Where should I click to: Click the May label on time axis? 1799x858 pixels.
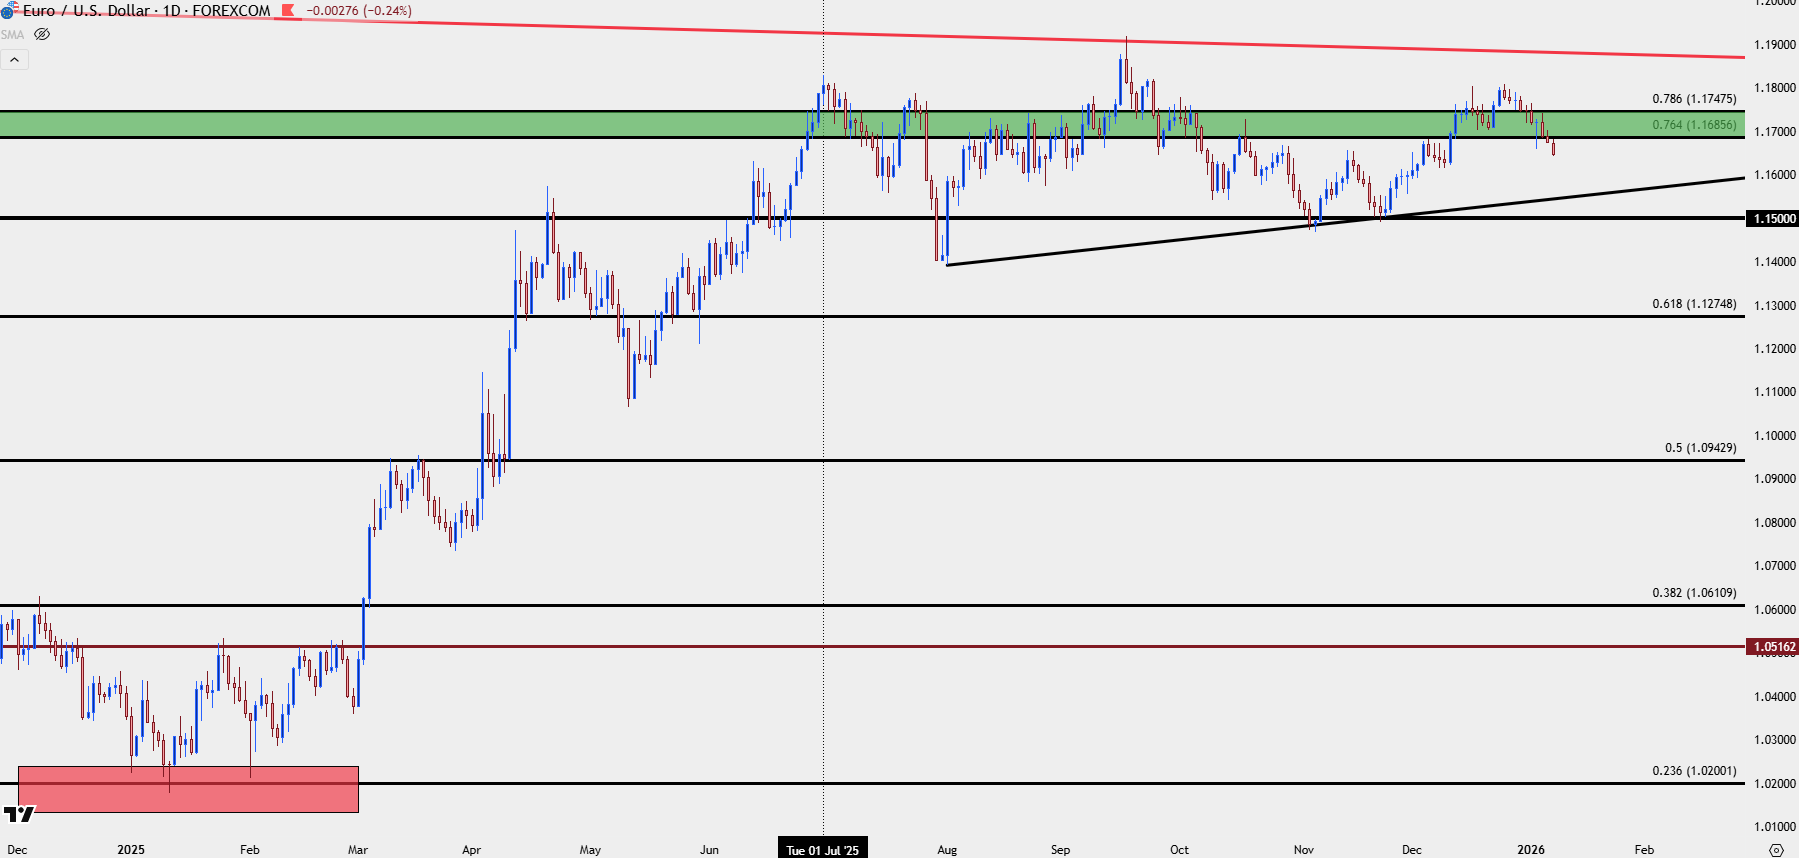click(x=590, y=850)
